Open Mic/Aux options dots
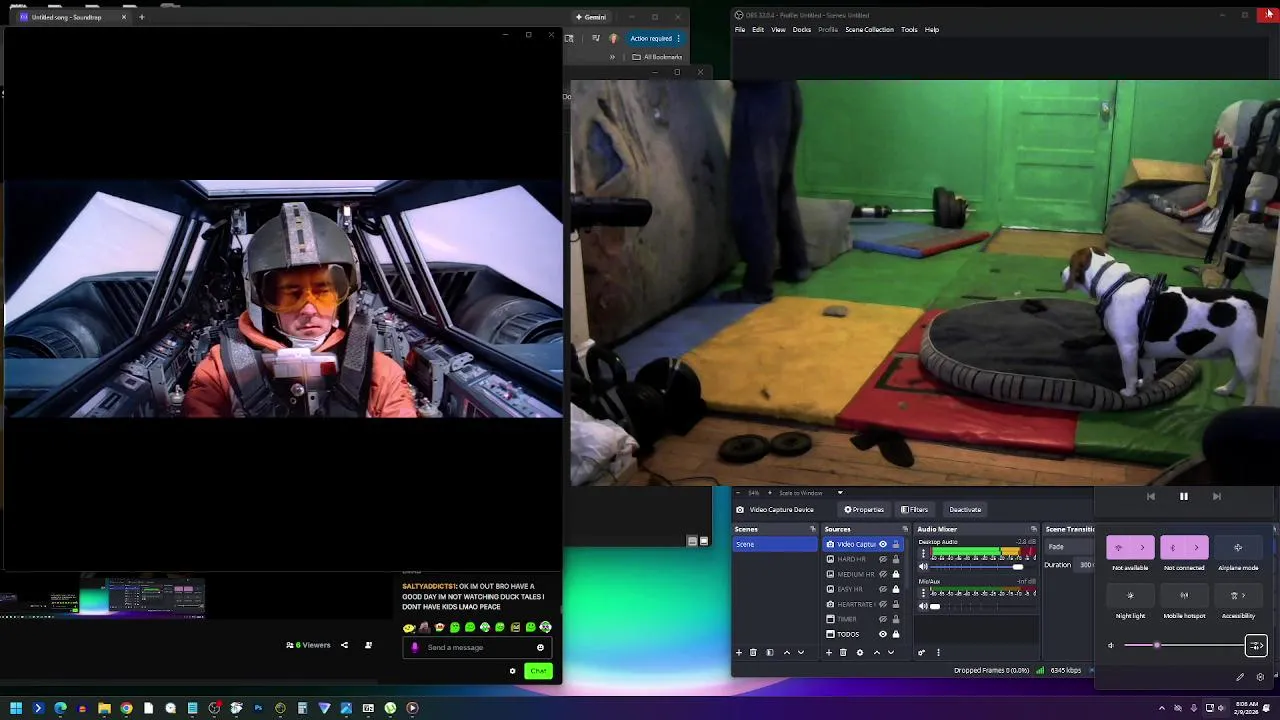 coord(923,593)
